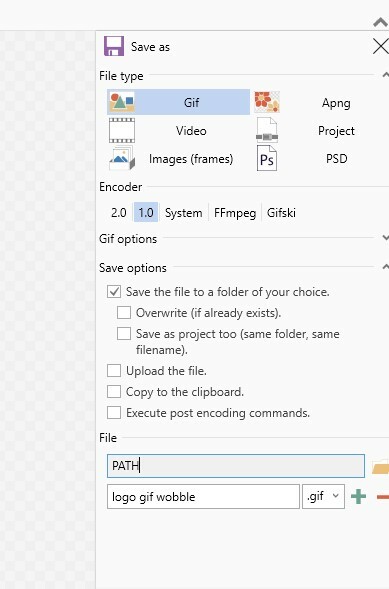The width and height of the screenshot is (389, 589).
Task: Enable Overwrite (if already exists)
Action: (124, 313)
